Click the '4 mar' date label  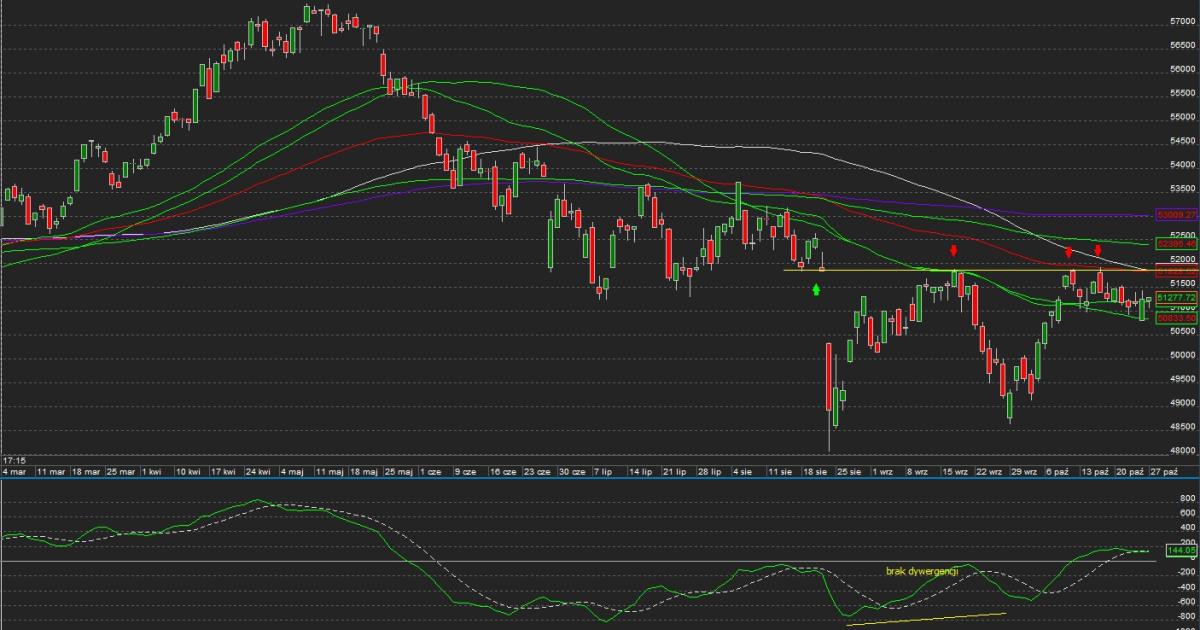click(x=14, y=470)
